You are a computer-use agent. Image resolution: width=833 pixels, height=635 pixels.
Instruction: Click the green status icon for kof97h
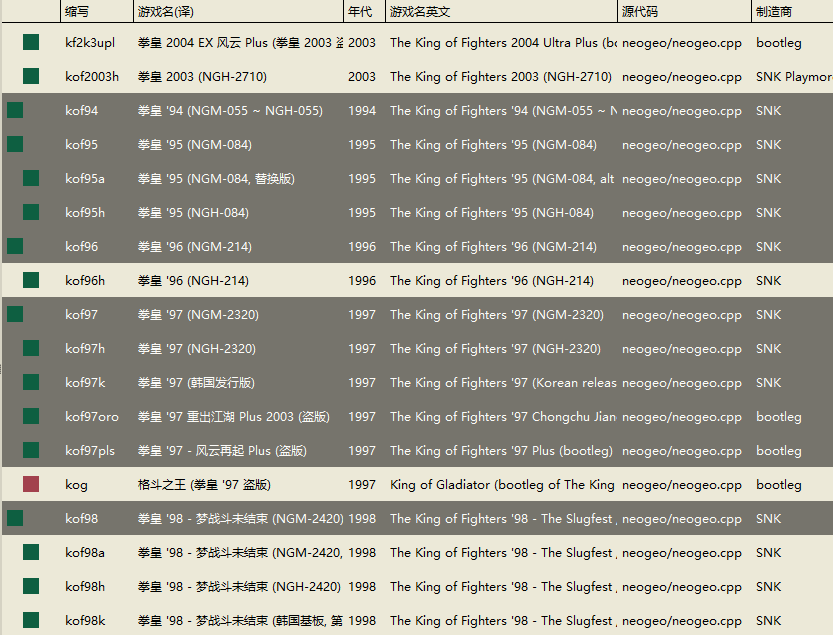tap(31, 349)
